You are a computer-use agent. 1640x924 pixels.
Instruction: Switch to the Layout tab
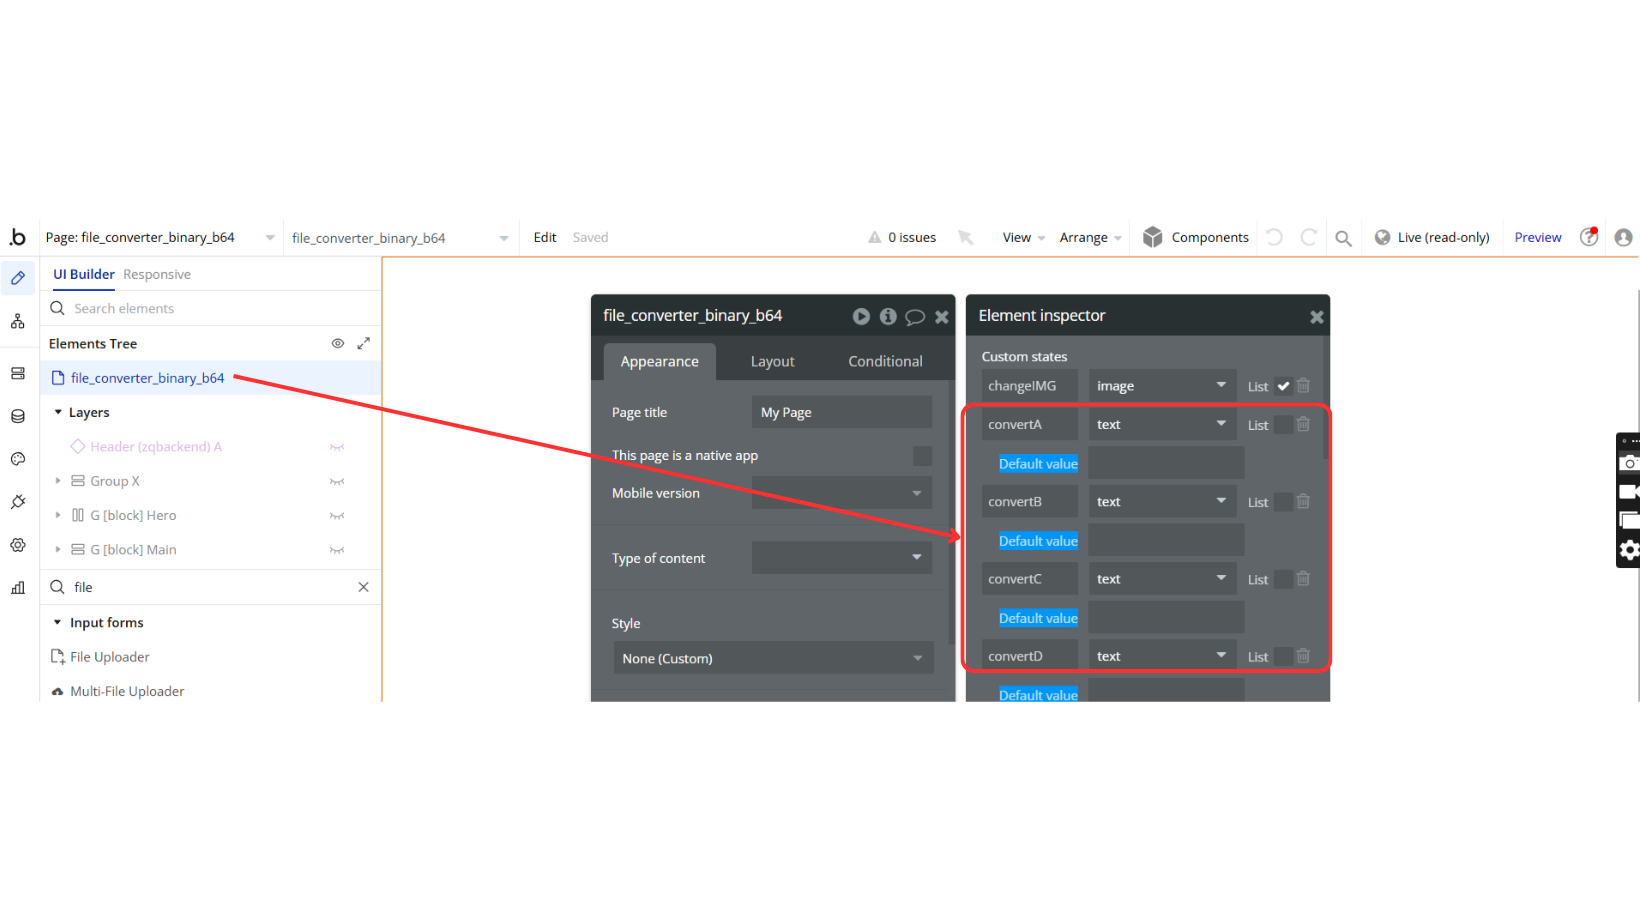click(x=772, y=362)
